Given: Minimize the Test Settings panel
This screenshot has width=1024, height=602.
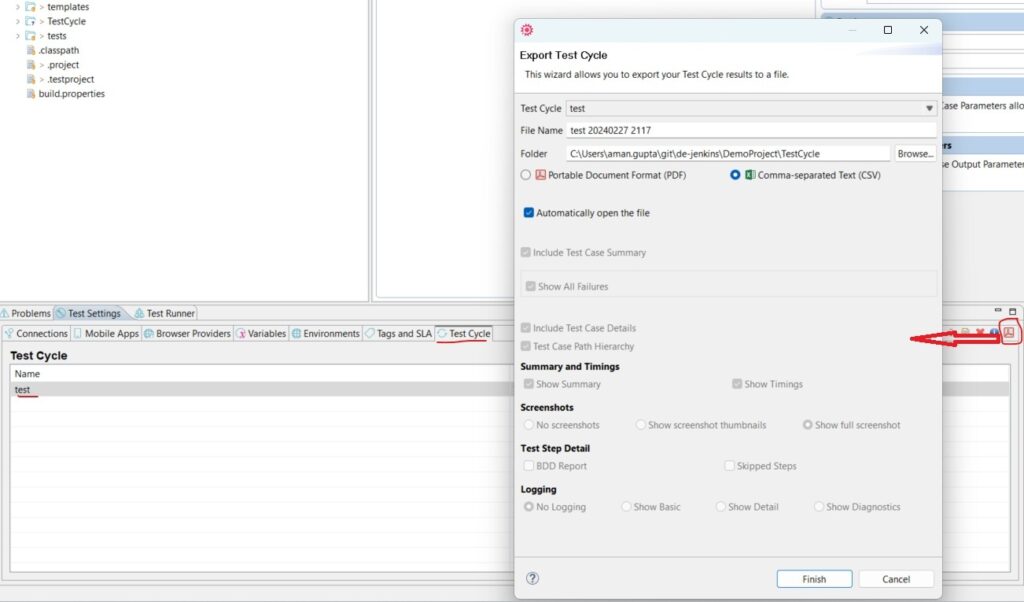Looking at the screenshot, I should click(997, 311).
